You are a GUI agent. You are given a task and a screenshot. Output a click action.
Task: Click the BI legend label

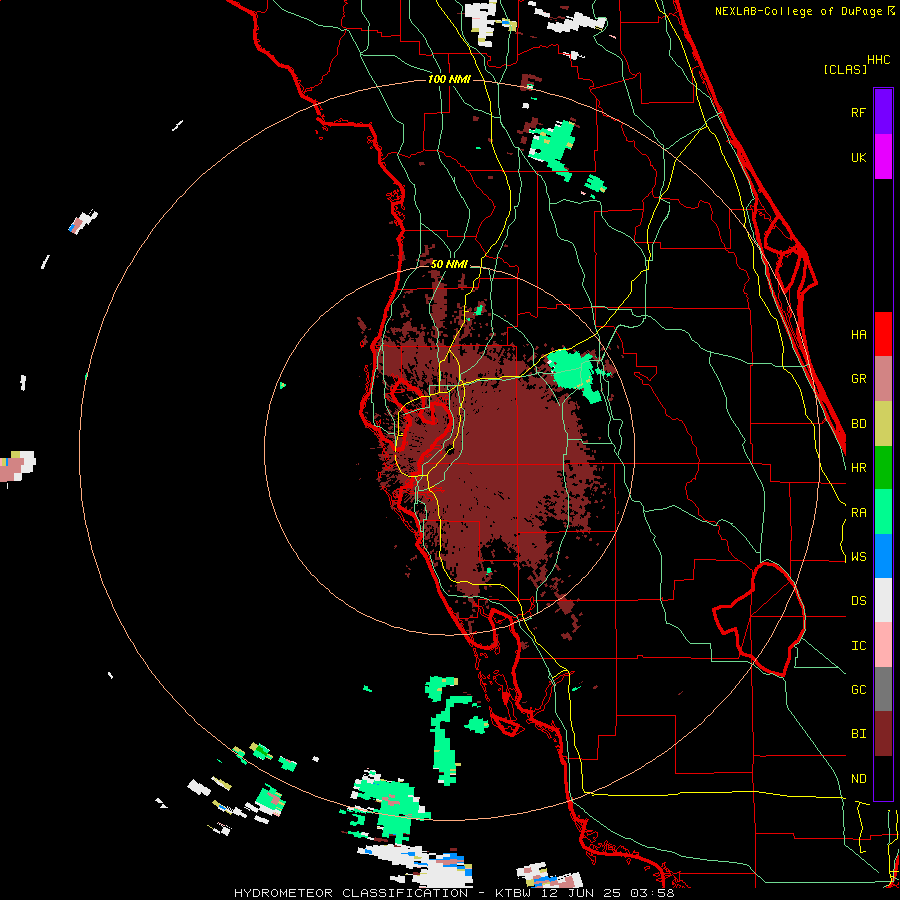point(858,734)
